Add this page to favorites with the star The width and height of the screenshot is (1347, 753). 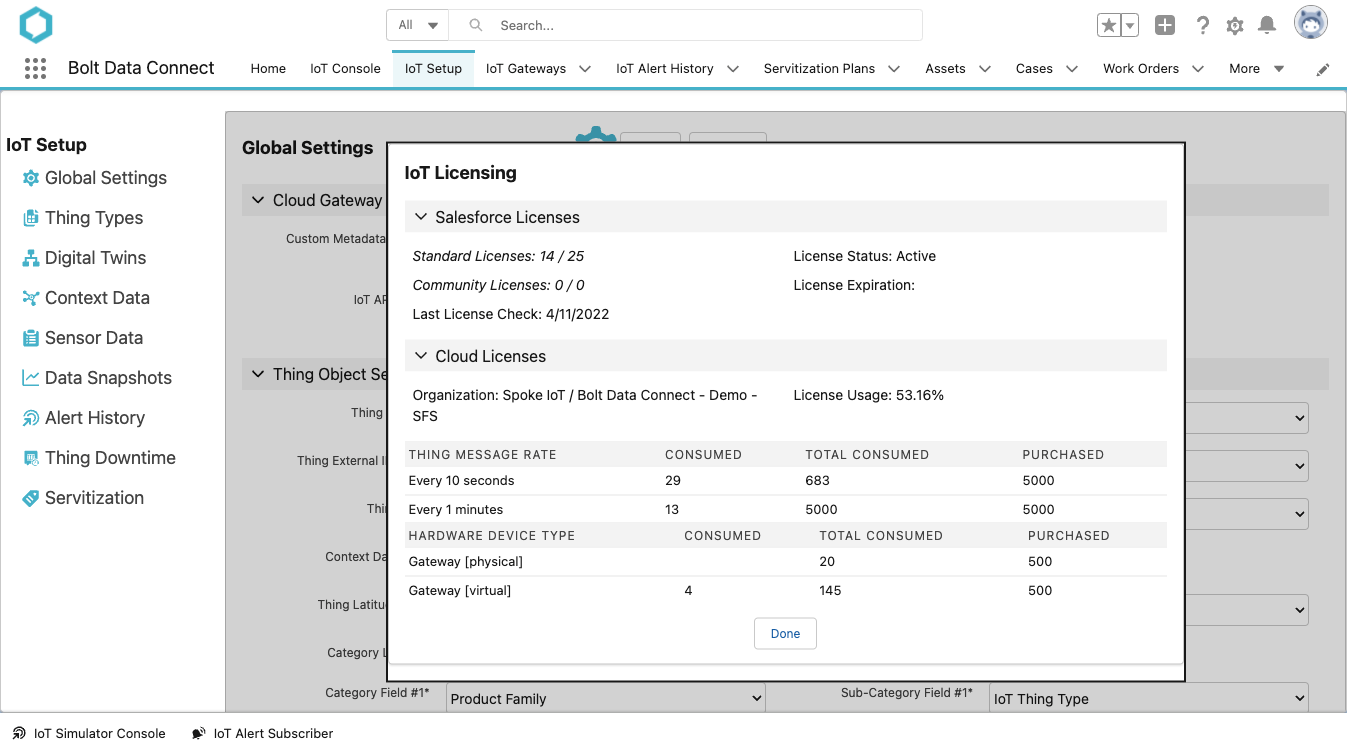pos(1109,26)
